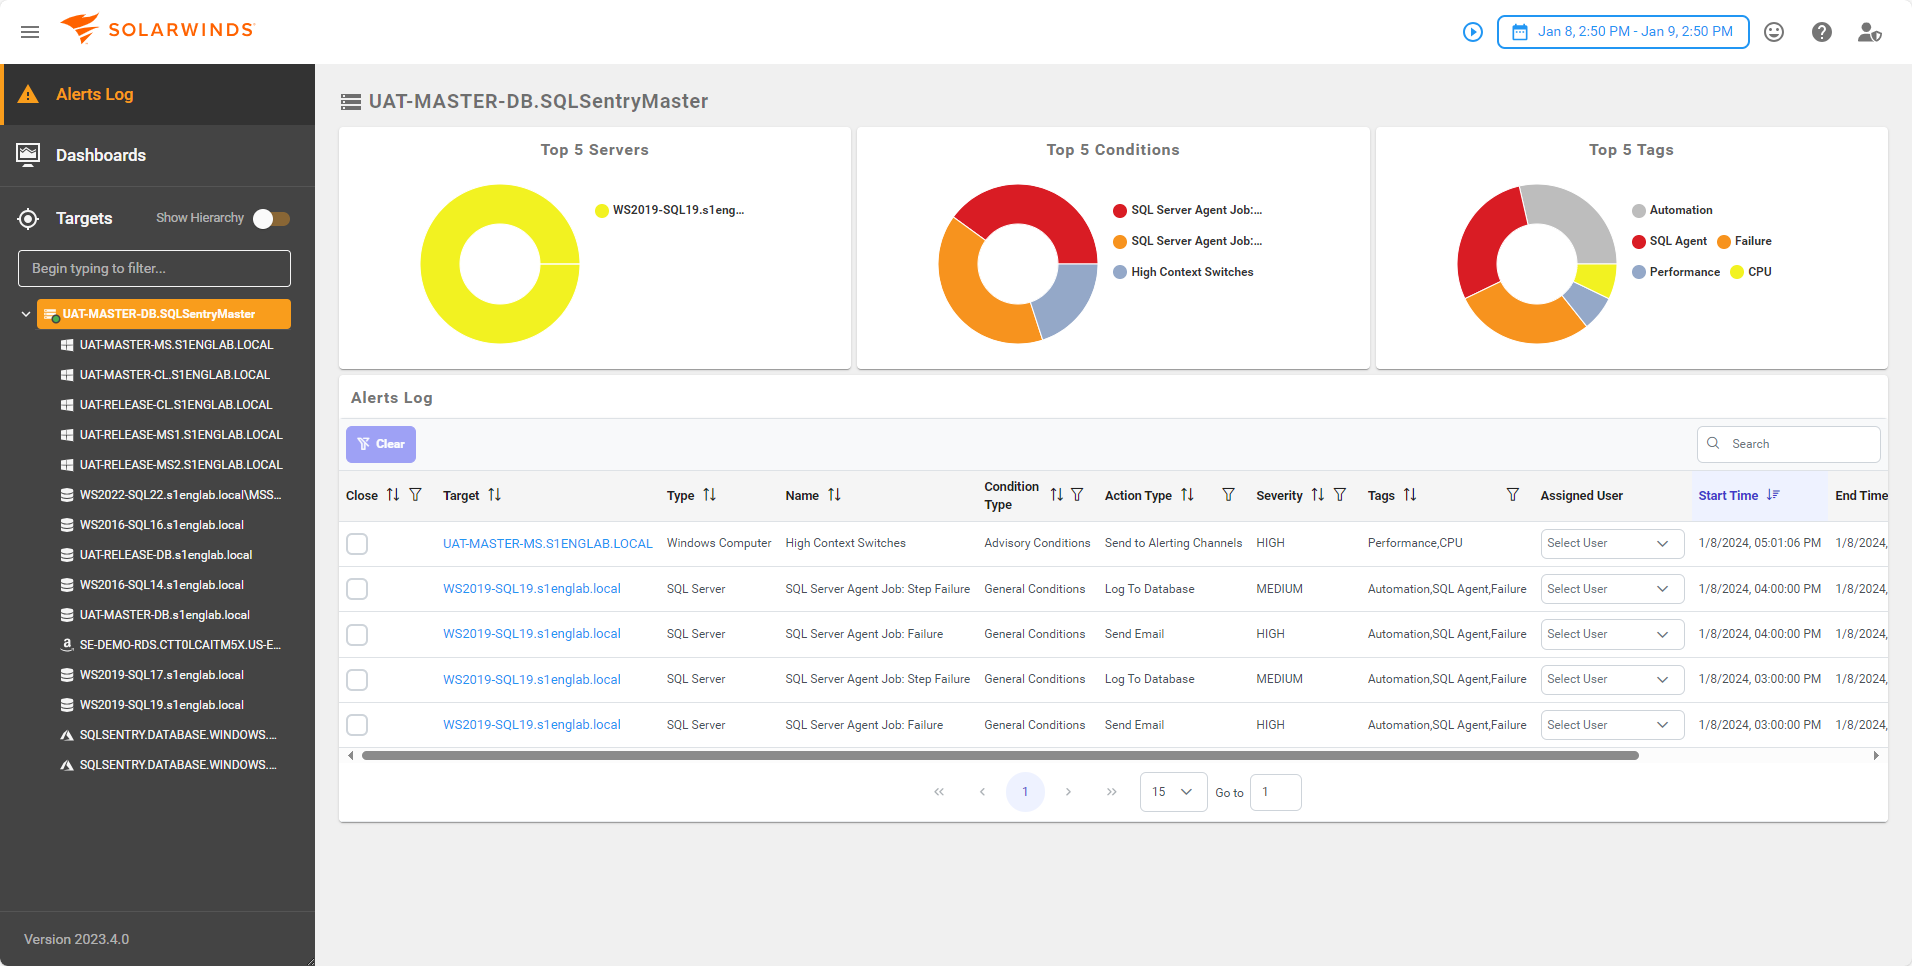Check the High Context Switches alert checkbox
The image size is (1912, 966).
coord(357,544)
